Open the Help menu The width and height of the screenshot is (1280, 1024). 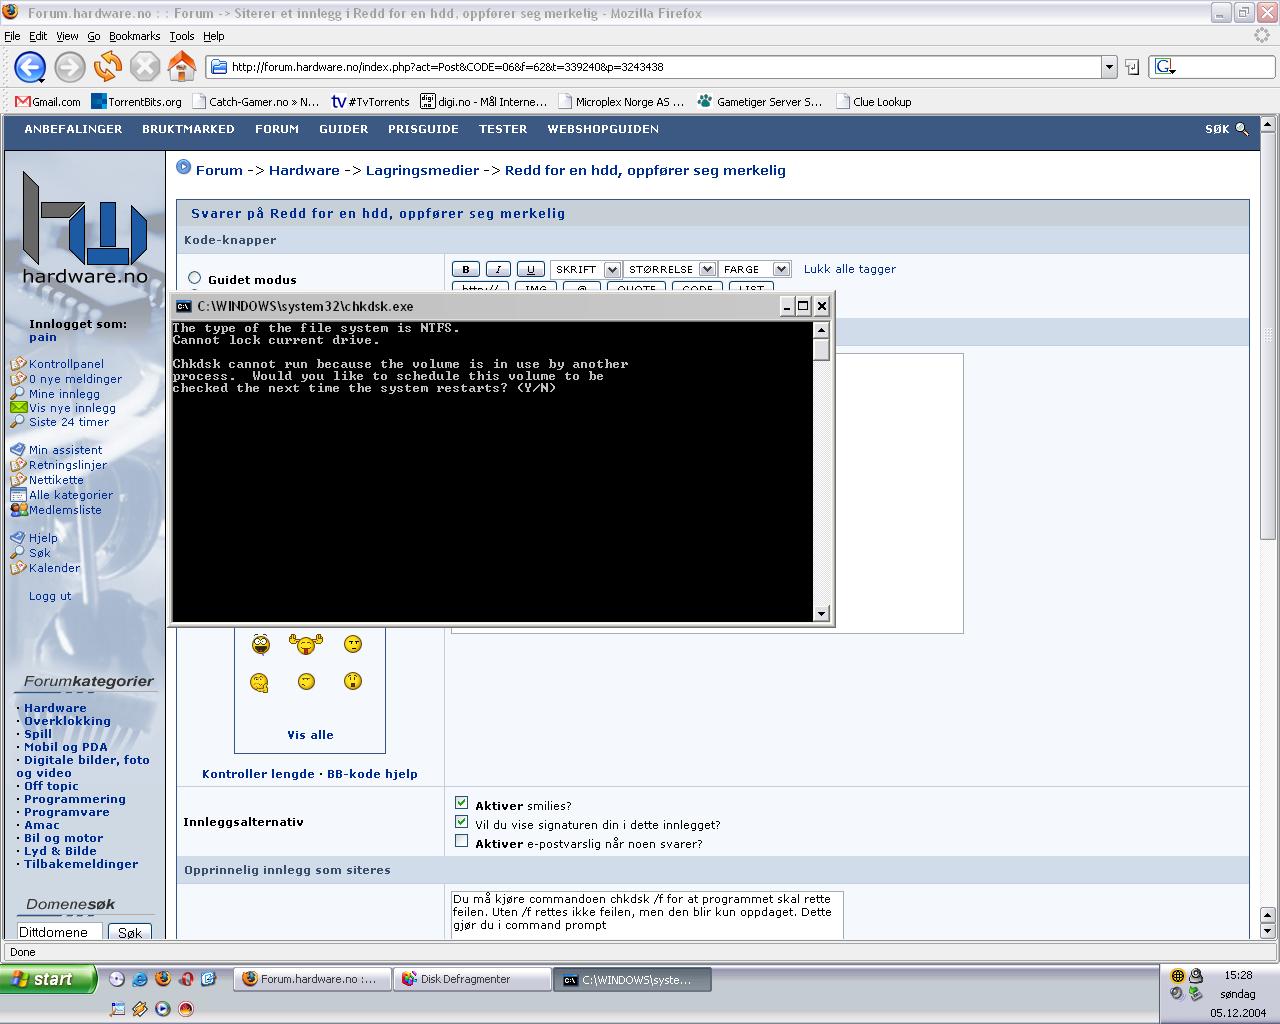(214, 36)
